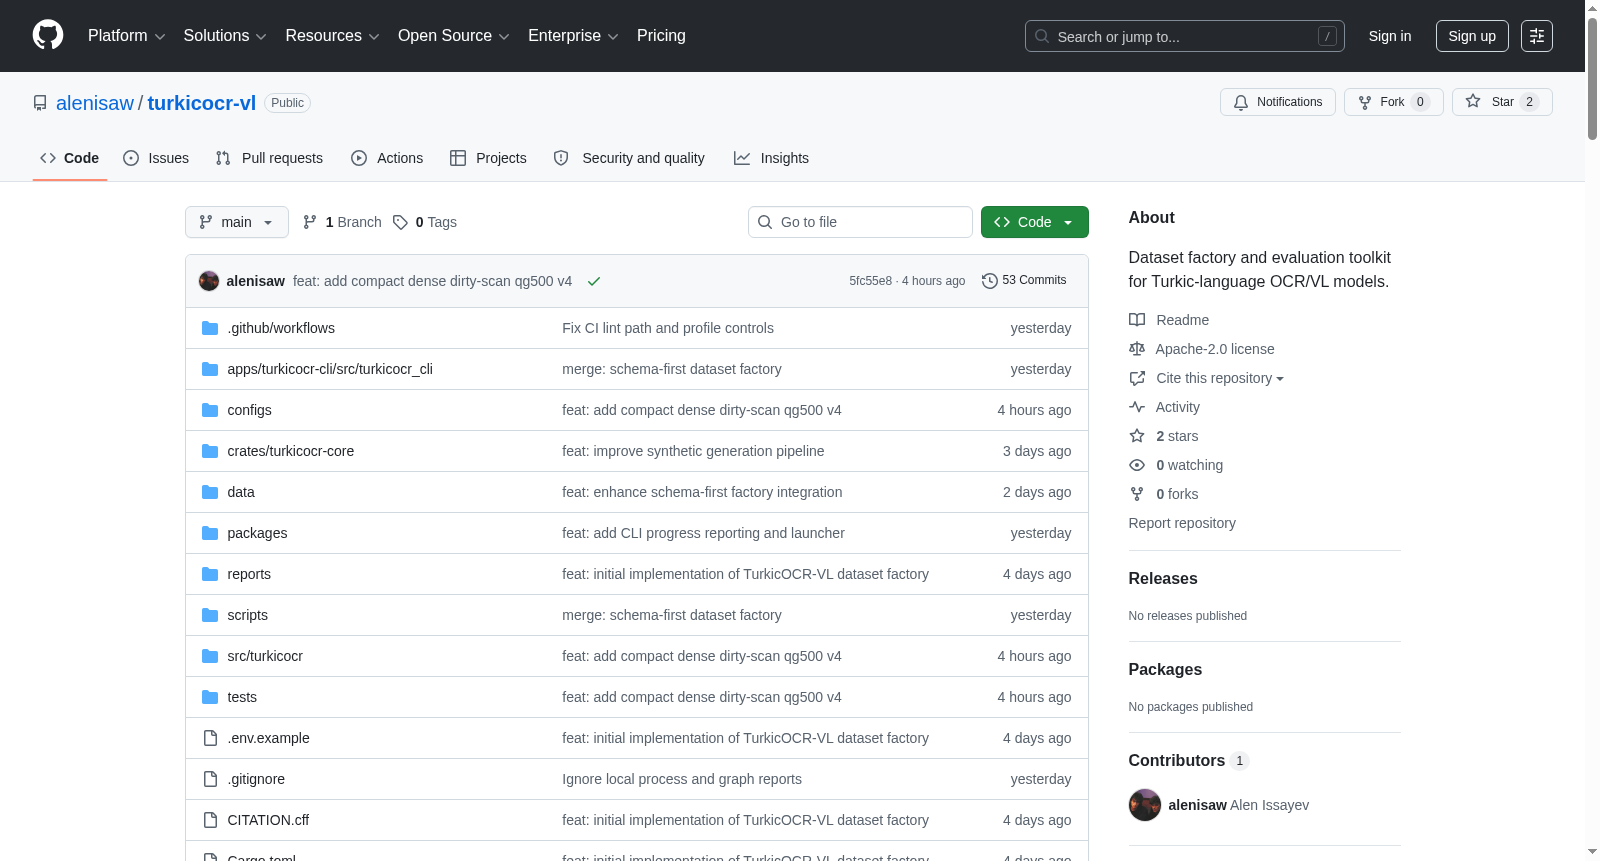Click Report repository link
Viewport: 1600px width, 861px height.
click(x=1182, y=523)
